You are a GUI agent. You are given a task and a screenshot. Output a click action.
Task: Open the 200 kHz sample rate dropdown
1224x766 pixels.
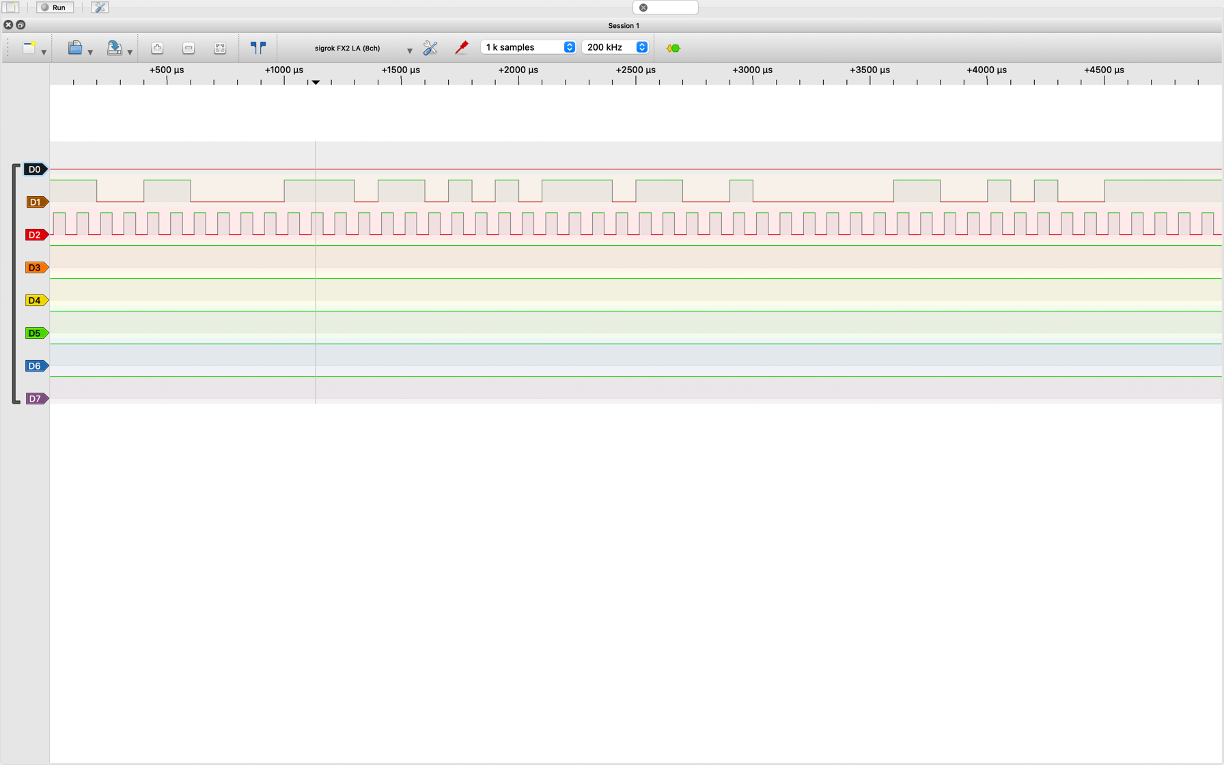point(615,47)
